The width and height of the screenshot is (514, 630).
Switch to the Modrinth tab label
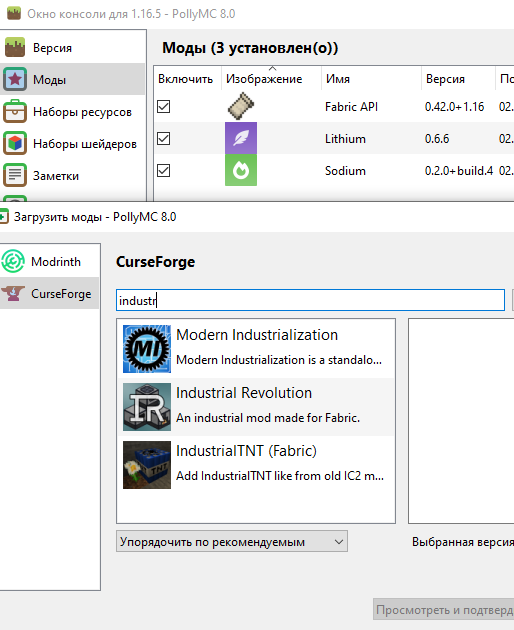tap(56, 262)
